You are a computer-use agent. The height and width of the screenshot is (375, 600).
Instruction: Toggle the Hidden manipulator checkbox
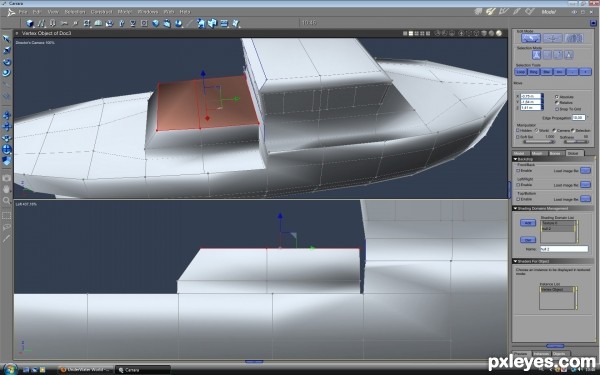tap(518, 130)
